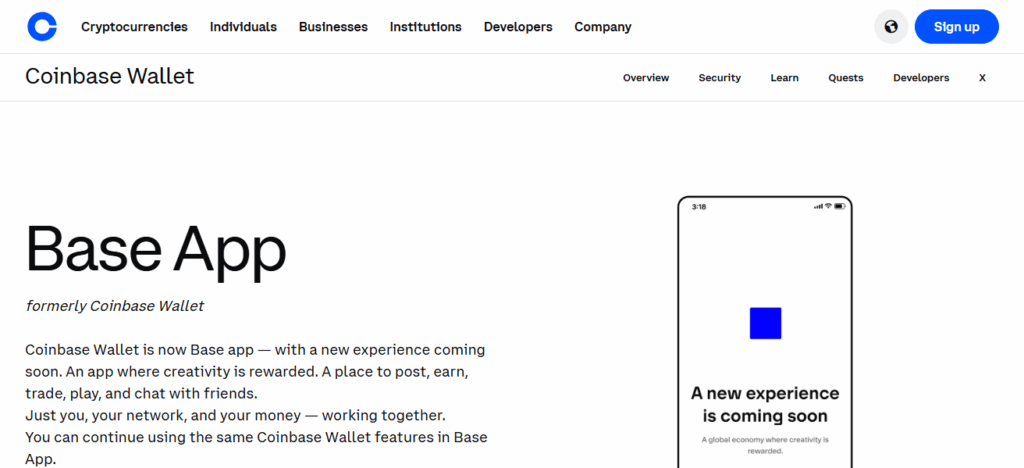1024x468 pixels.
Task: Open the globe language selector
Action: pos(891,27)
